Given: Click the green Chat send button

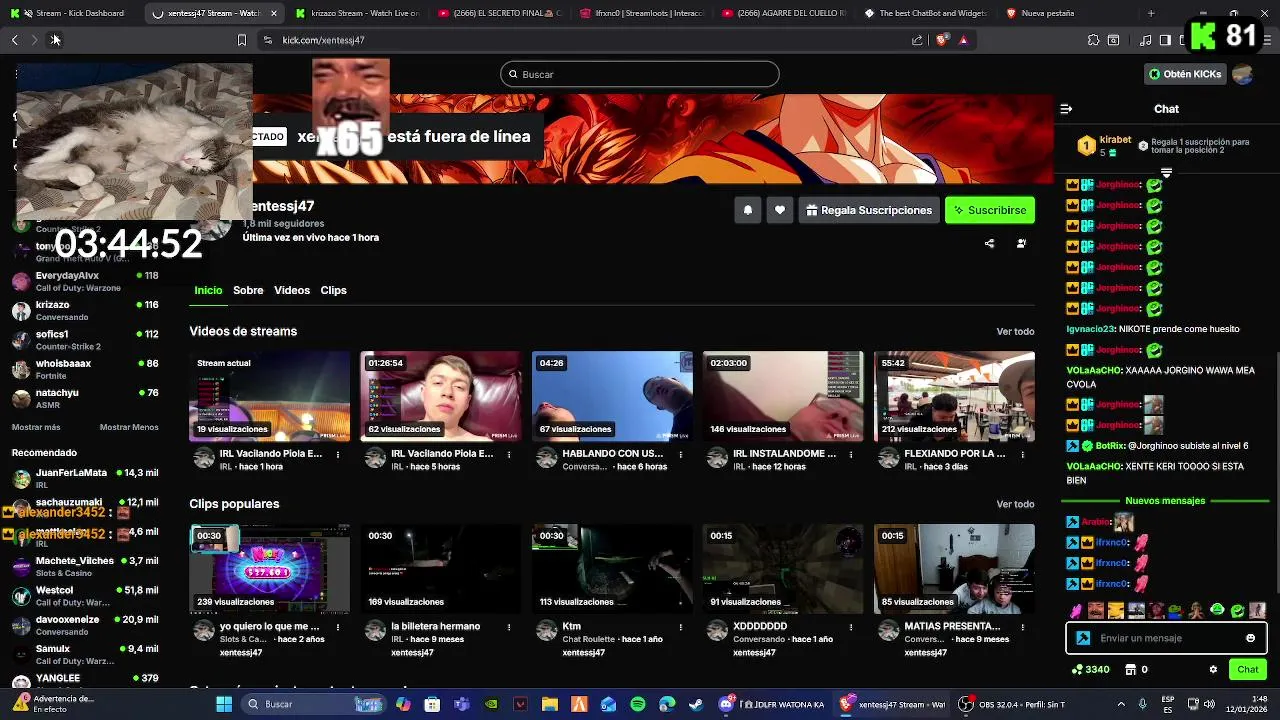Looking at the screenshot, I should (1248, 669).
